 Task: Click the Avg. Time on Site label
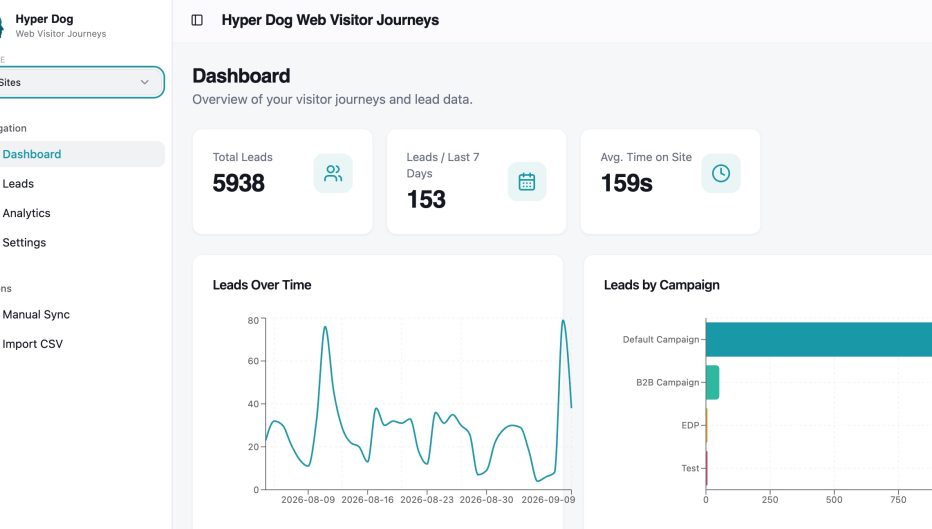click(x=646, y=157)
